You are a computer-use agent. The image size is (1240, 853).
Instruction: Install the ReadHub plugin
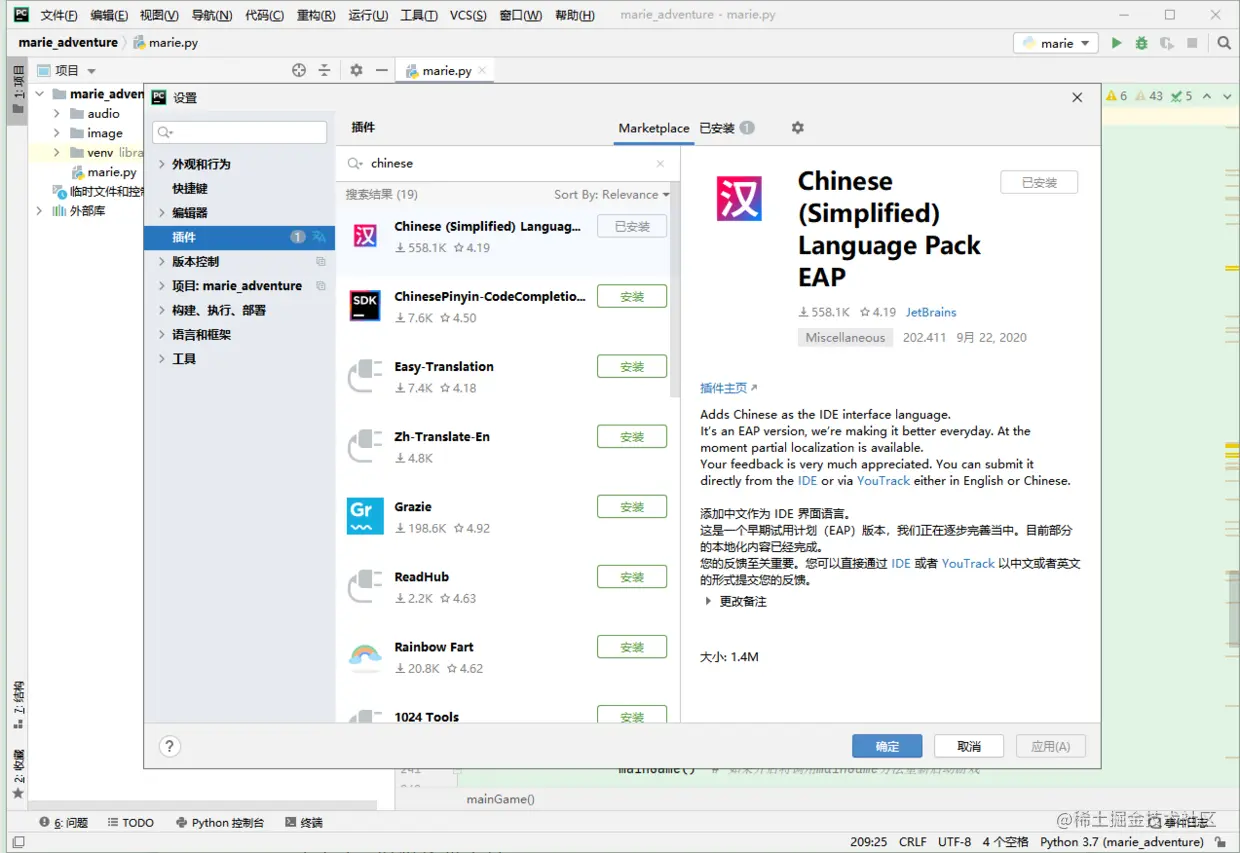[632, 577]
